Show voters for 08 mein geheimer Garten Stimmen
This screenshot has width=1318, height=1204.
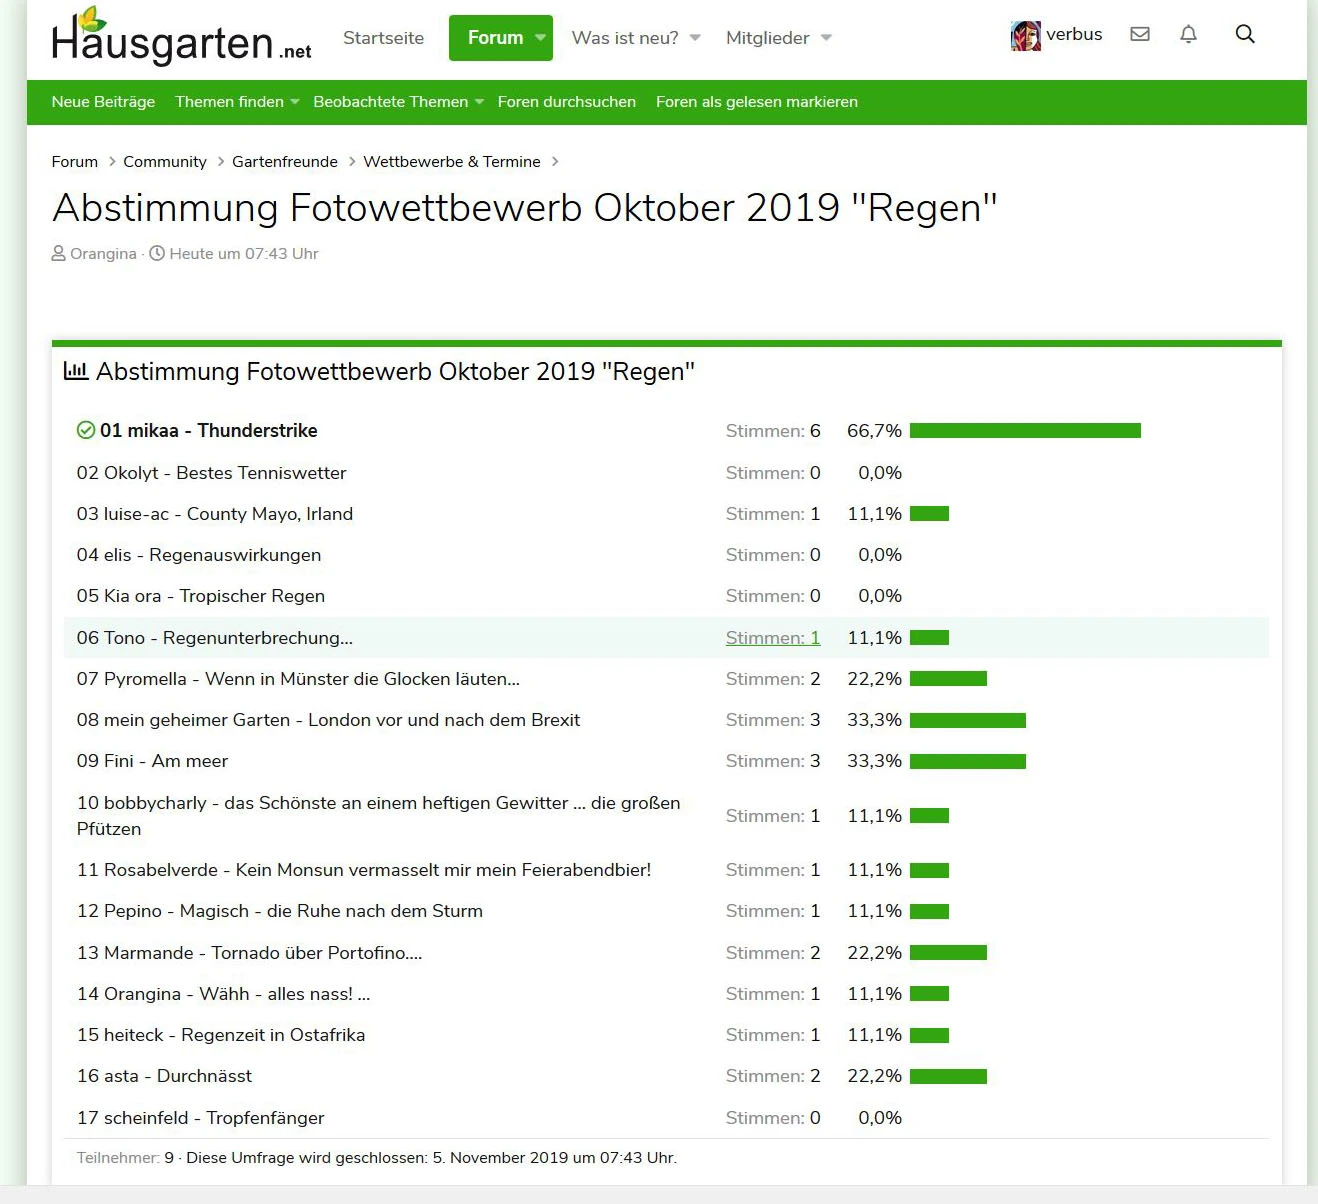[773, 720]
